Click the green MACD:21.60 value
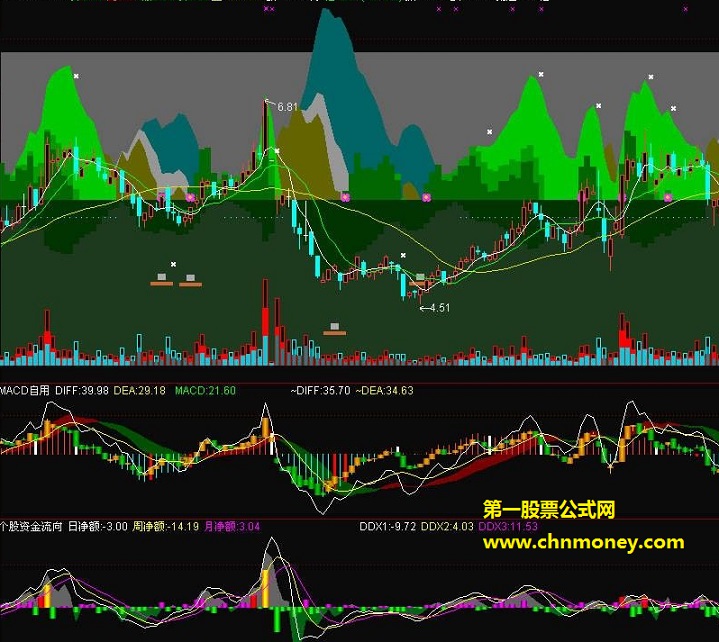The height and width of the screenshot is (642, 719). point(205,390)
